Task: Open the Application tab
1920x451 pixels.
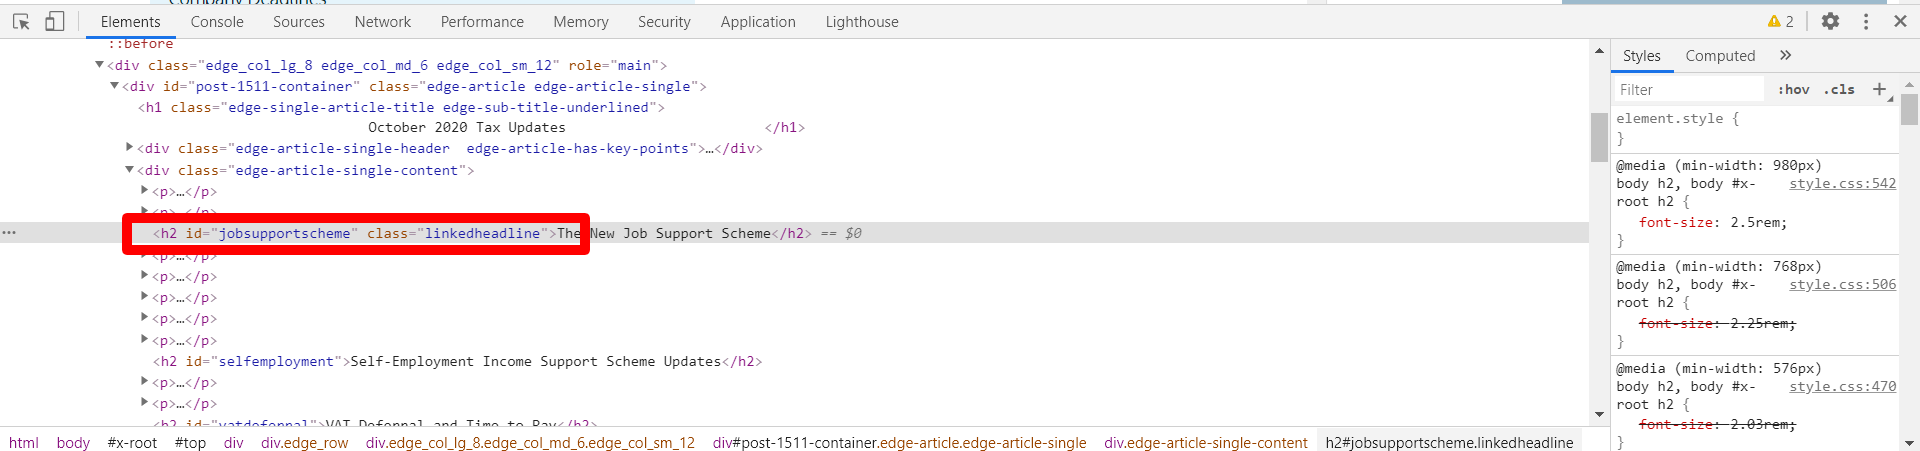Action: point(758,21)
